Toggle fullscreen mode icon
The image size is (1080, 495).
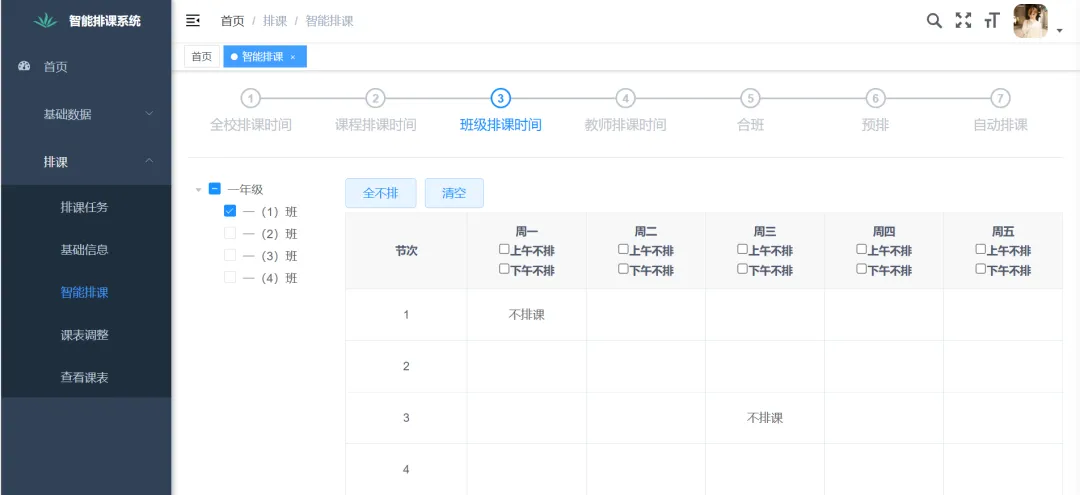[963, 21]
